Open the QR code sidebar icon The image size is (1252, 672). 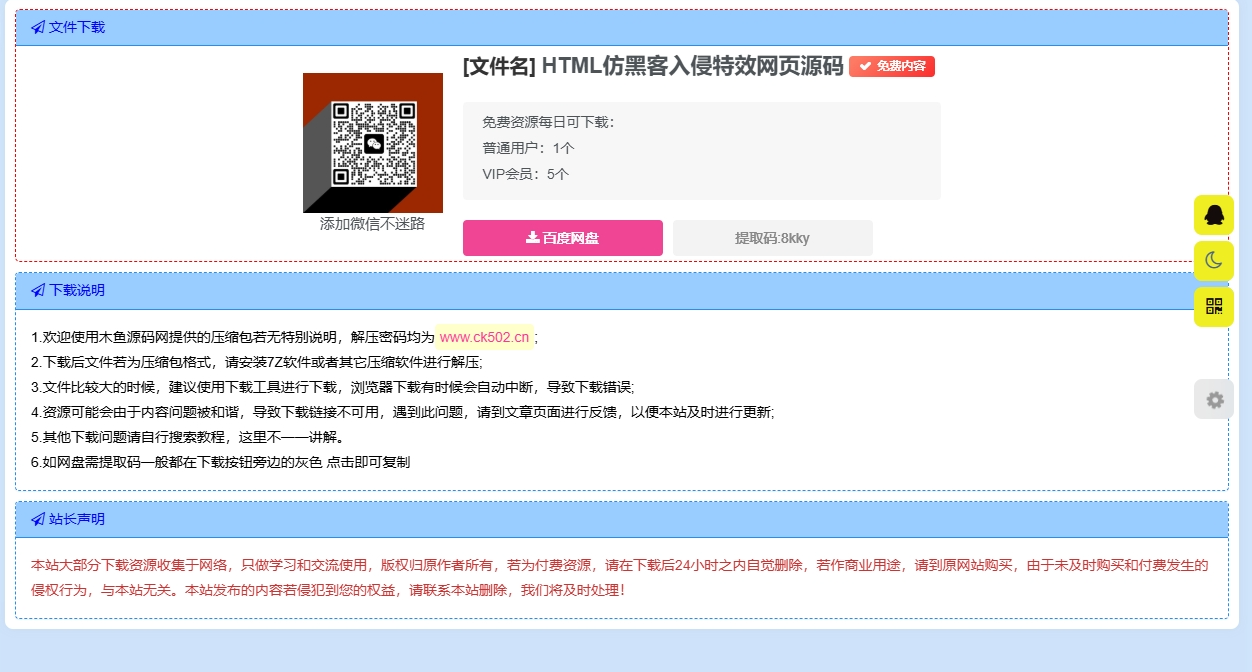click(1214, 307)
